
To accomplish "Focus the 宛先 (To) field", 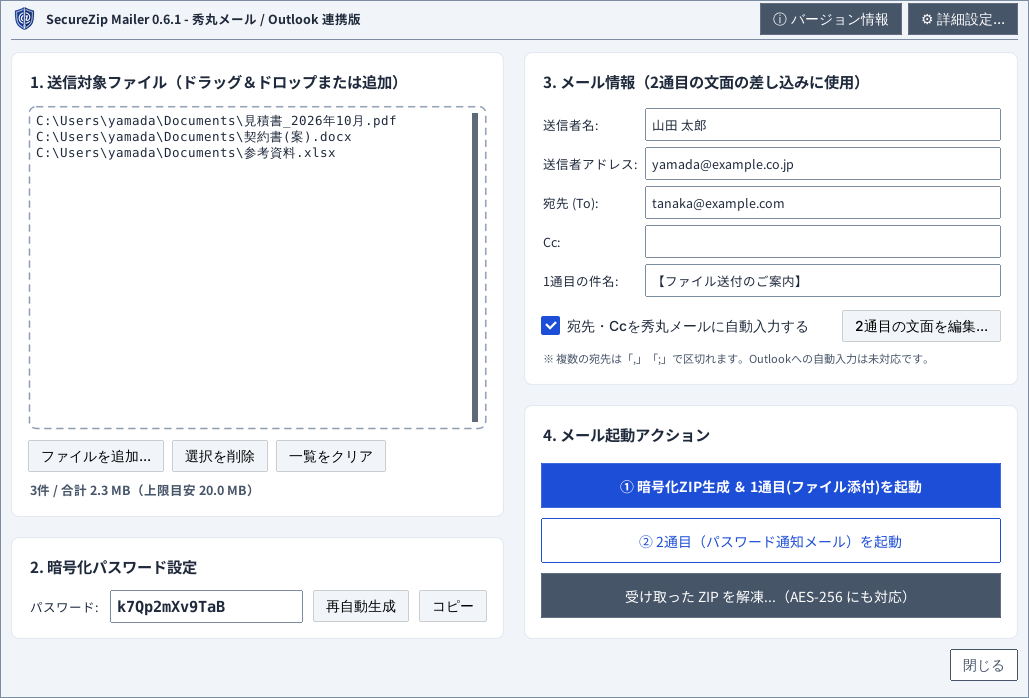I will pos(823,203).
